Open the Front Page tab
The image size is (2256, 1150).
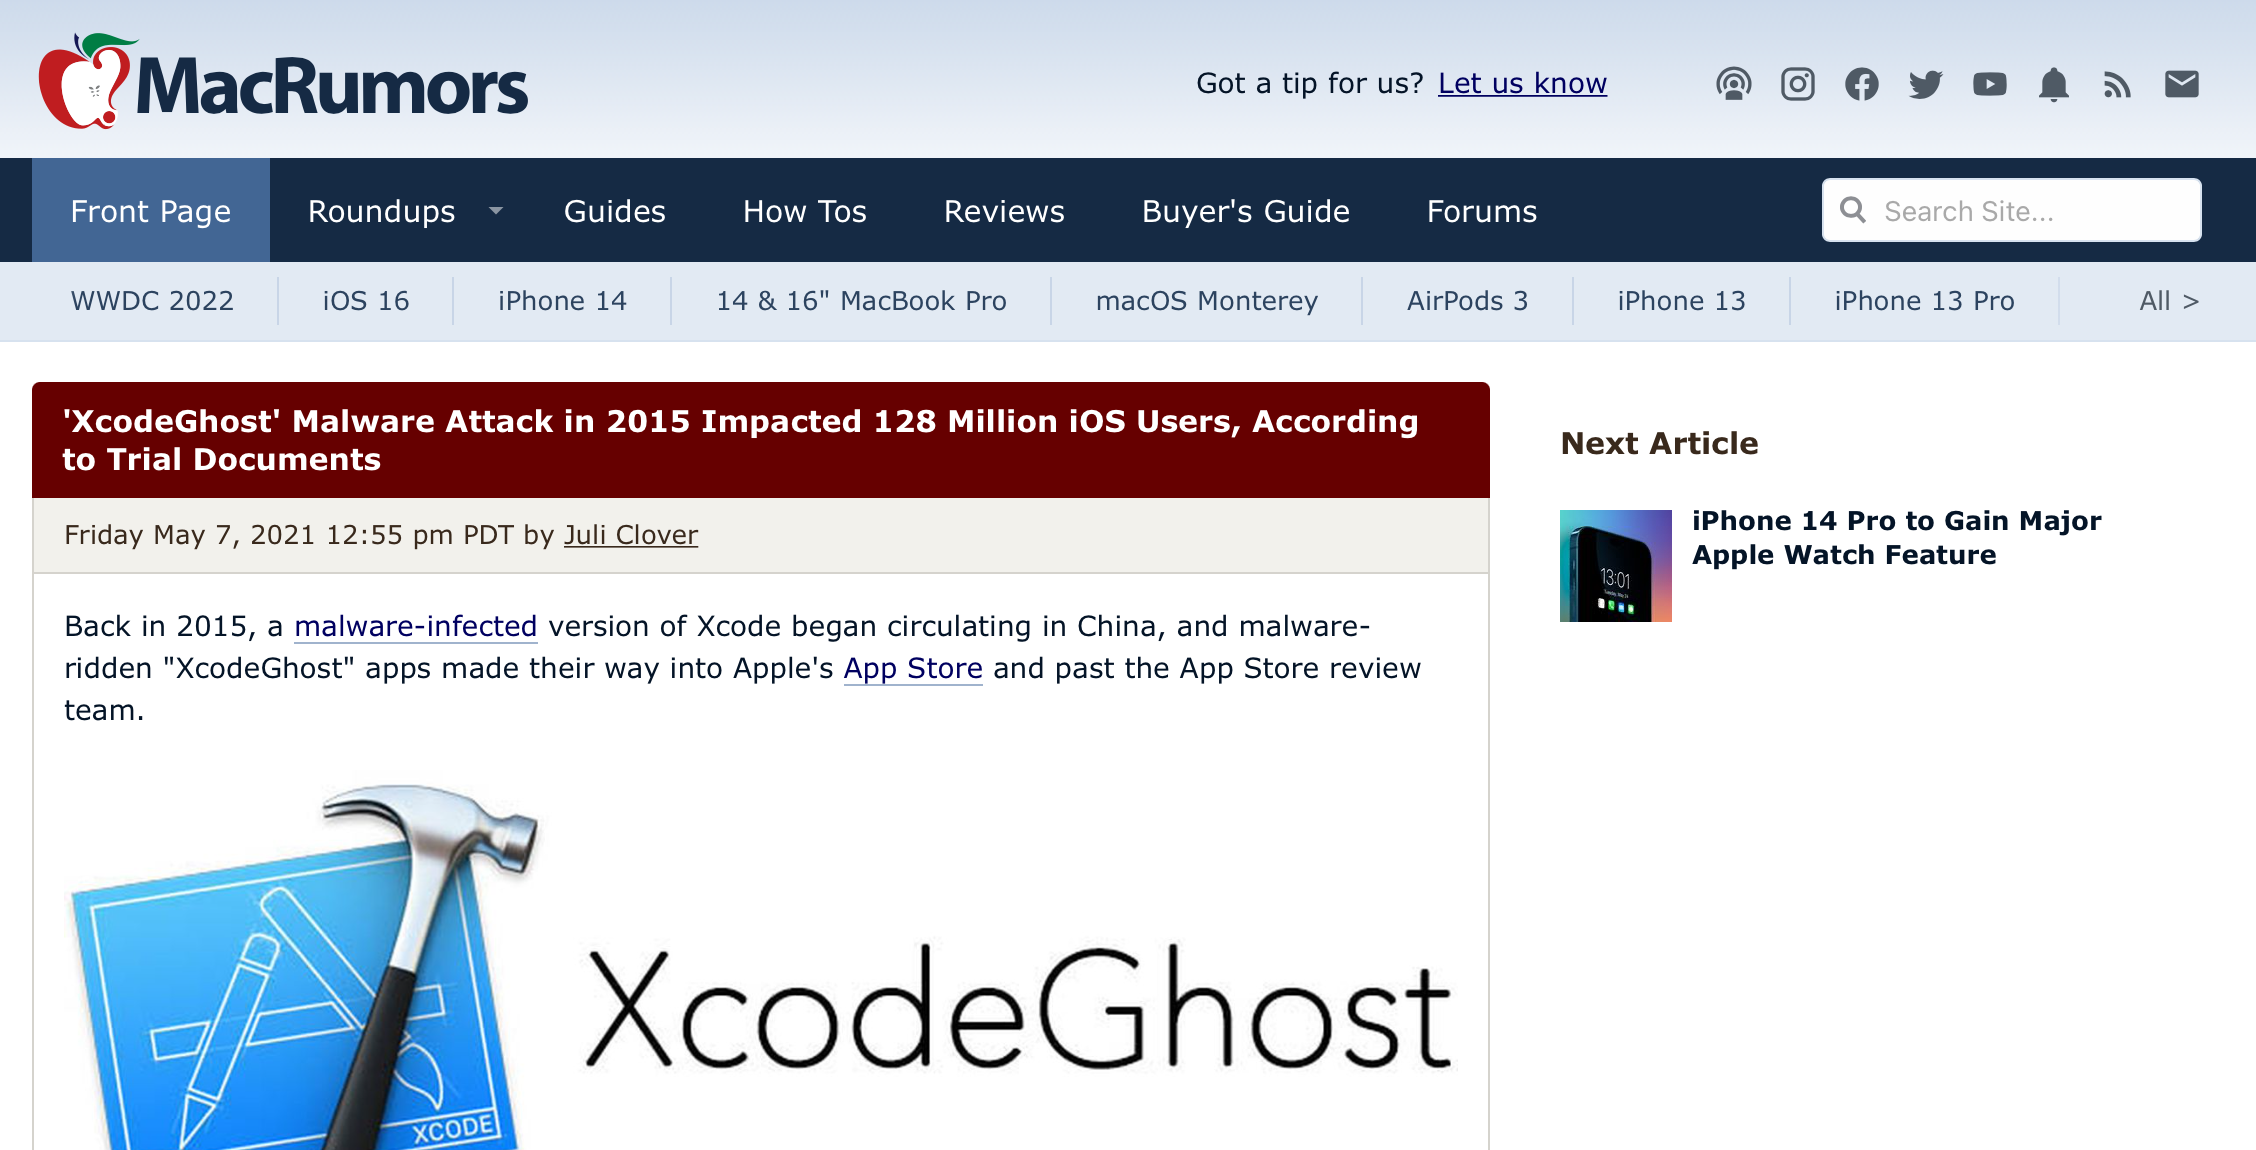151,211
